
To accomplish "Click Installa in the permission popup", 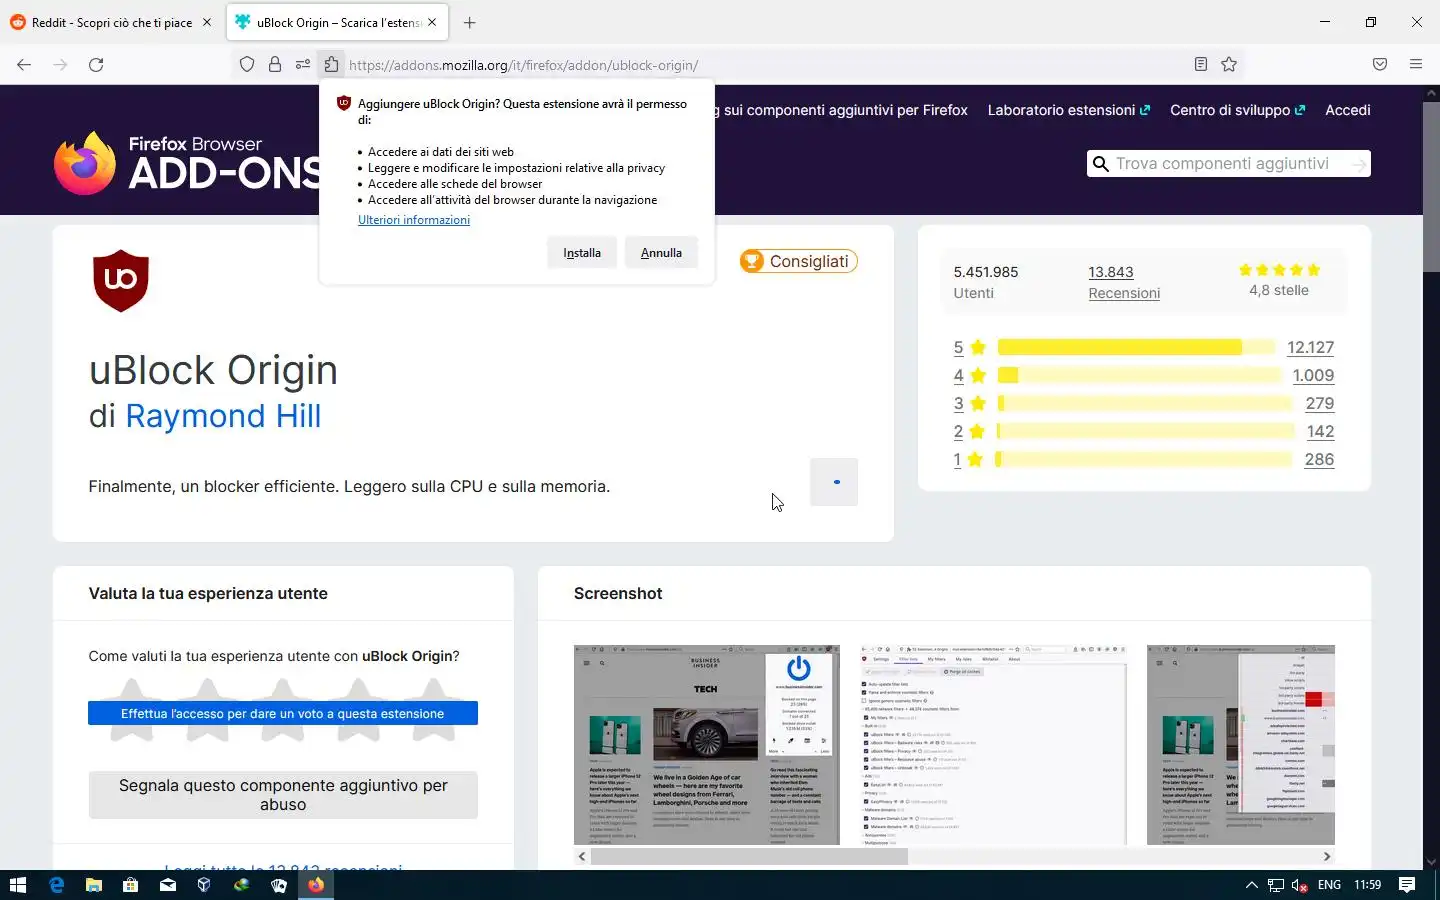I will point(582,253).
